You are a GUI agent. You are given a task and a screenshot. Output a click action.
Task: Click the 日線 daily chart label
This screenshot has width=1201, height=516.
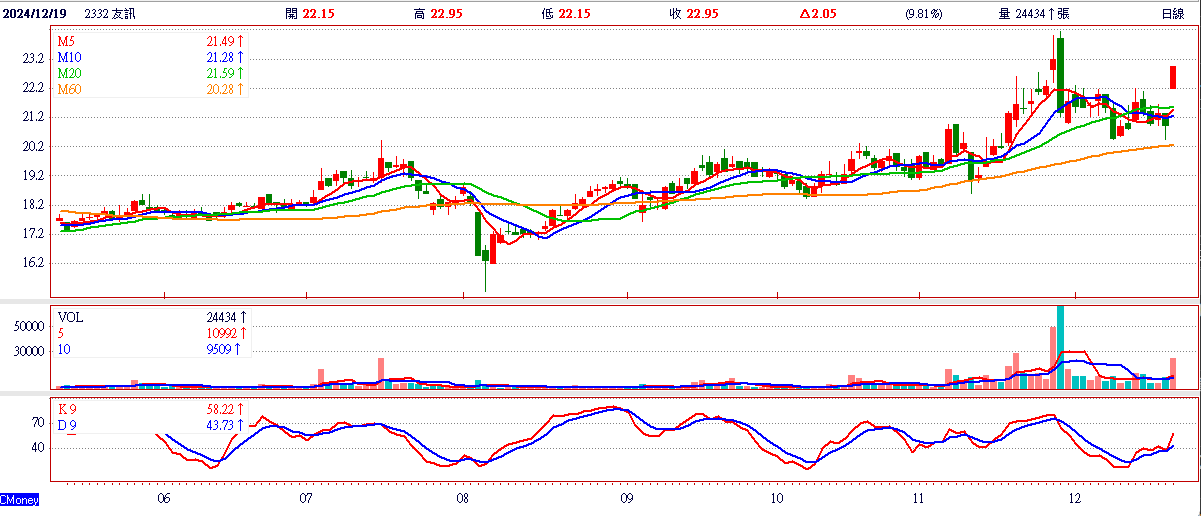pos(1173,13)
